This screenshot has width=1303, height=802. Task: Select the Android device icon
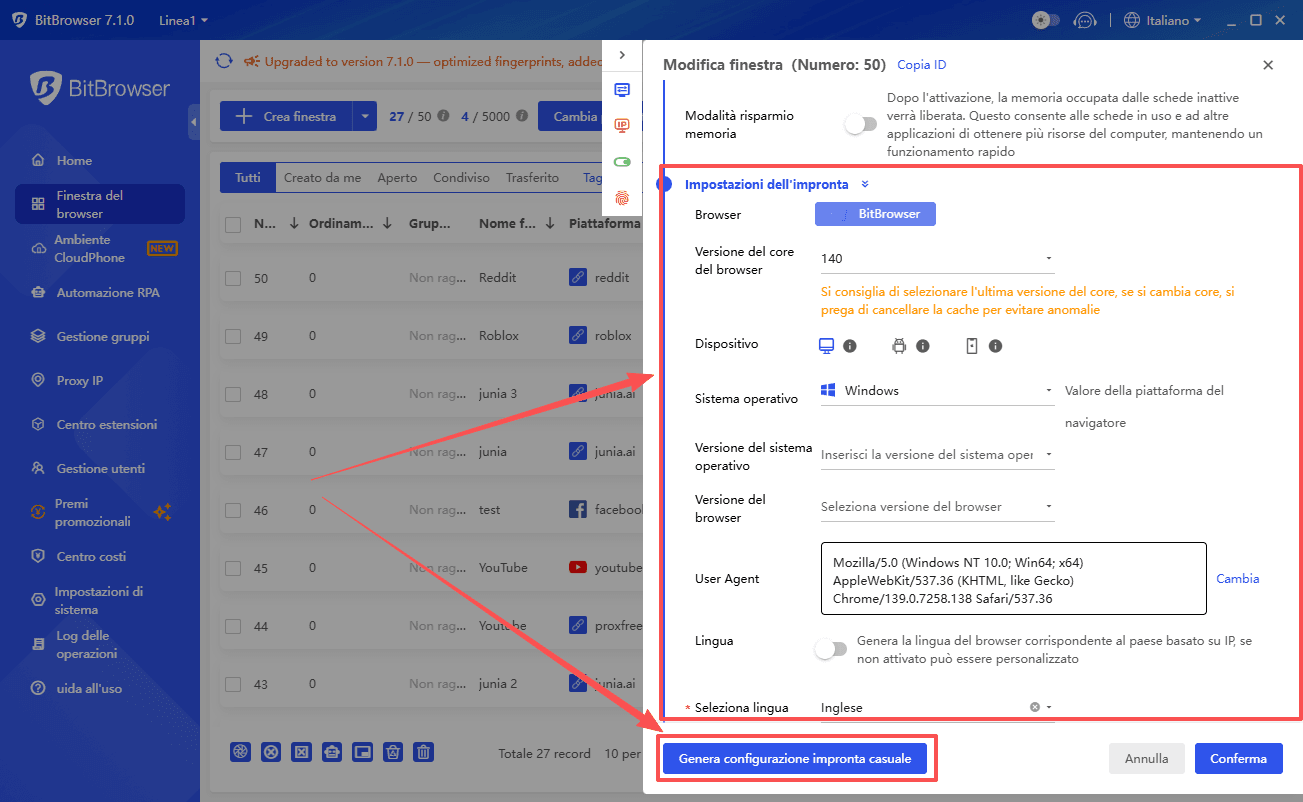tap(898, 346)
